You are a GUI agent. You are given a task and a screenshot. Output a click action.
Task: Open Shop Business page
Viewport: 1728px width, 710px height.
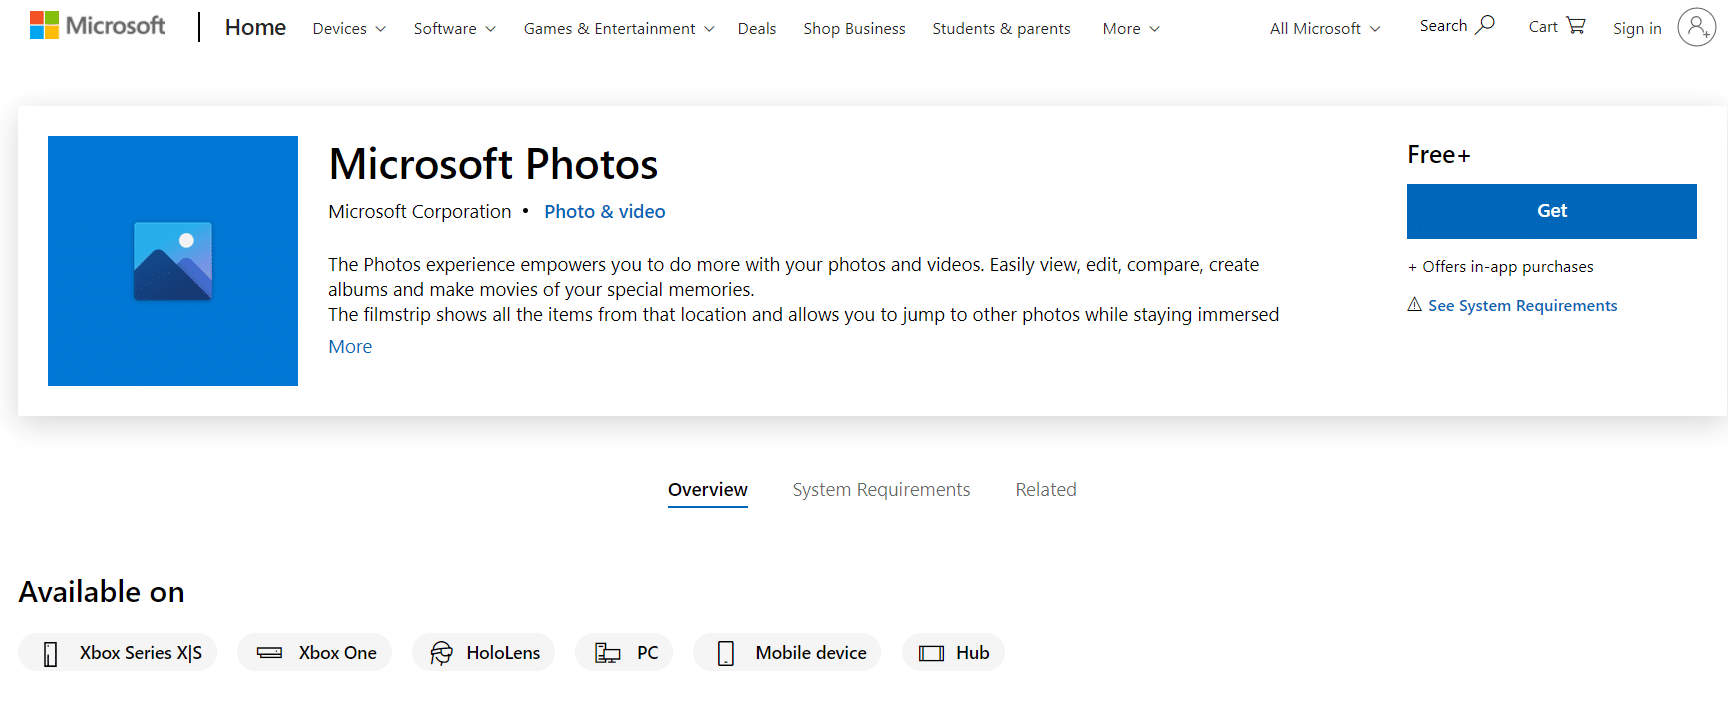point(854,29)
